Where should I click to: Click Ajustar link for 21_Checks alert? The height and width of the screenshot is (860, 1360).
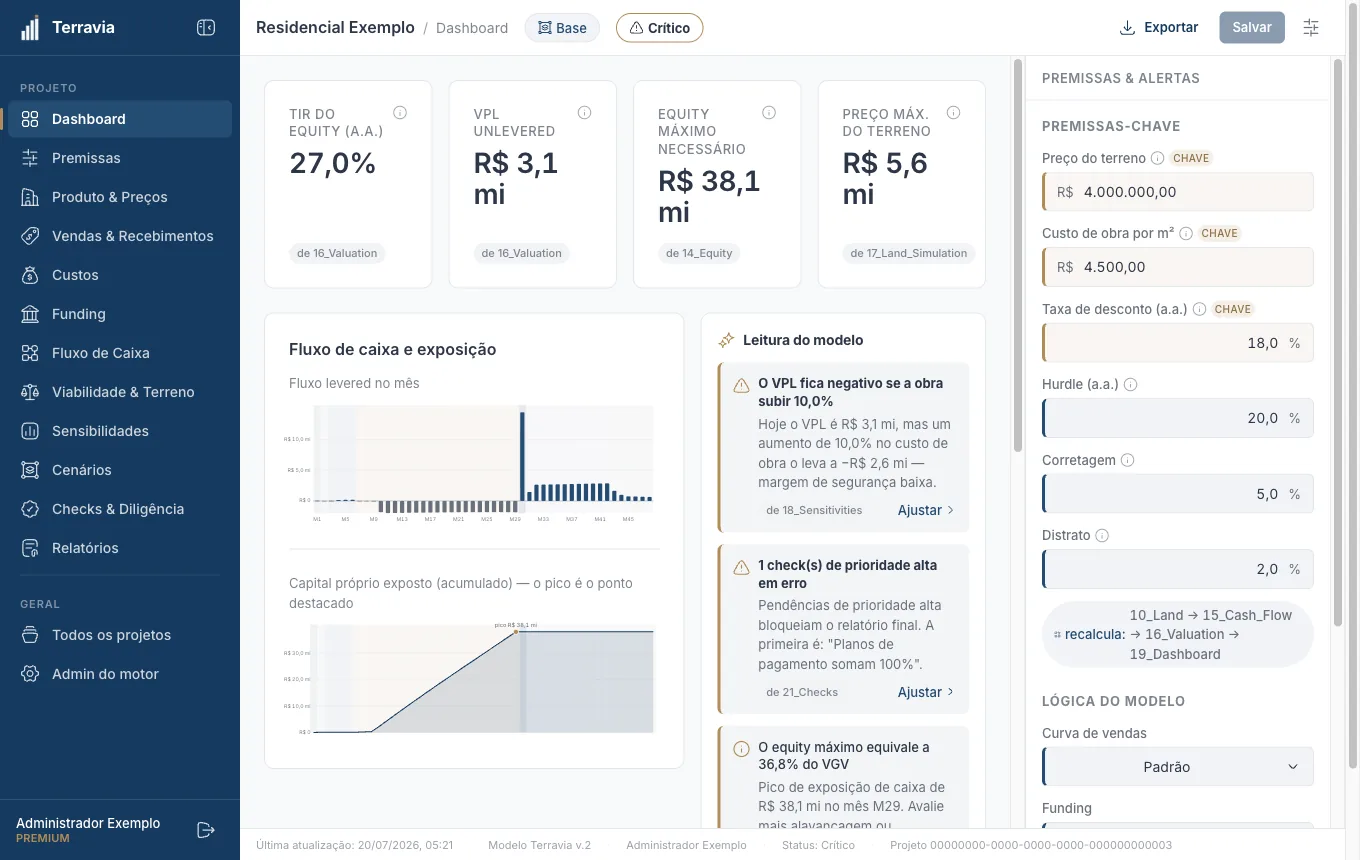click(x=926, y=692)
